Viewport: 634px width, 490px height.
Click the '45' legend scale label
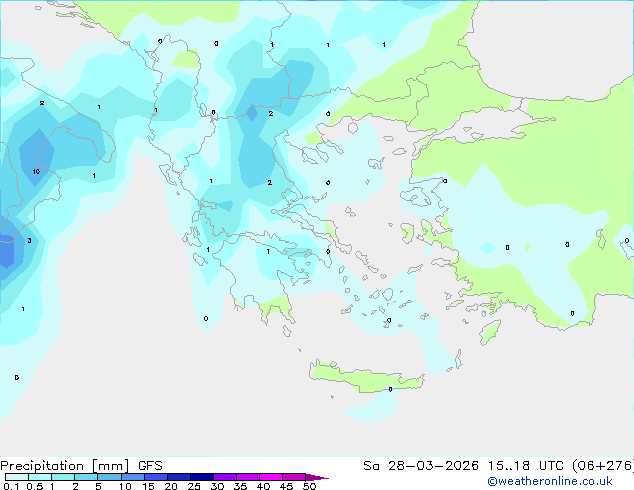tap(286, 486)
